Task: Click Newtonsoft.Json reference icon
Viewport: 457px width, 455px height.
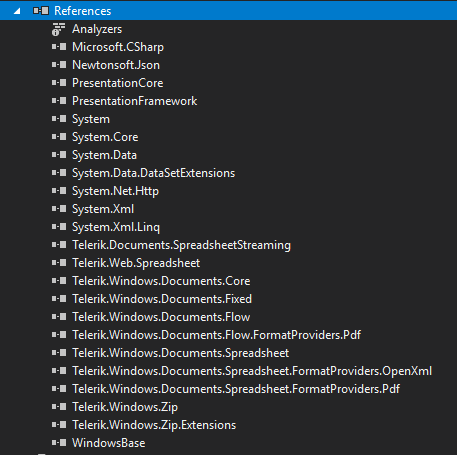Action: pos(59,65)
